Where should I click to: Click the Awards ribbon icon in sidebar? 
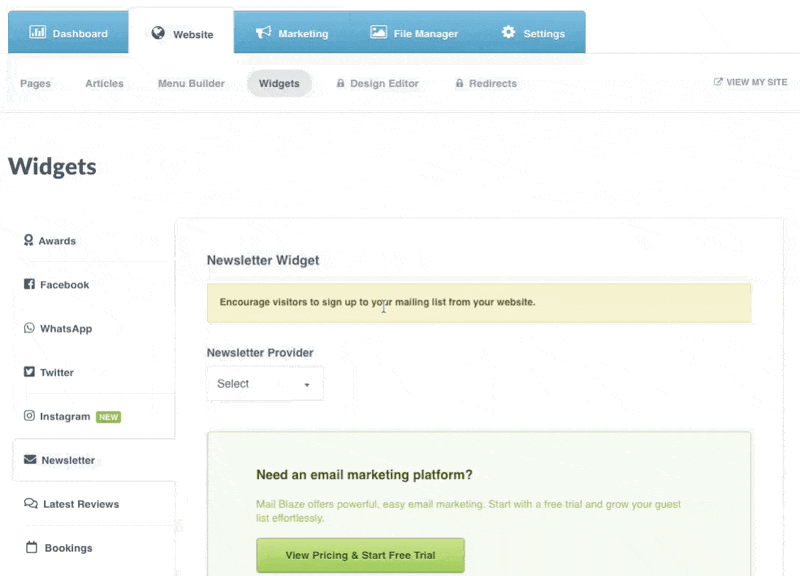tap(29, 241)
